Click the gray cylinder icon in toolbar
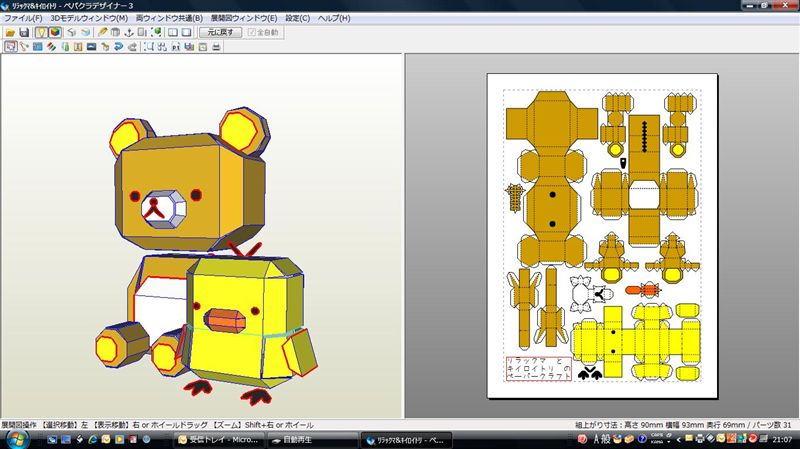 click(115, 32)
